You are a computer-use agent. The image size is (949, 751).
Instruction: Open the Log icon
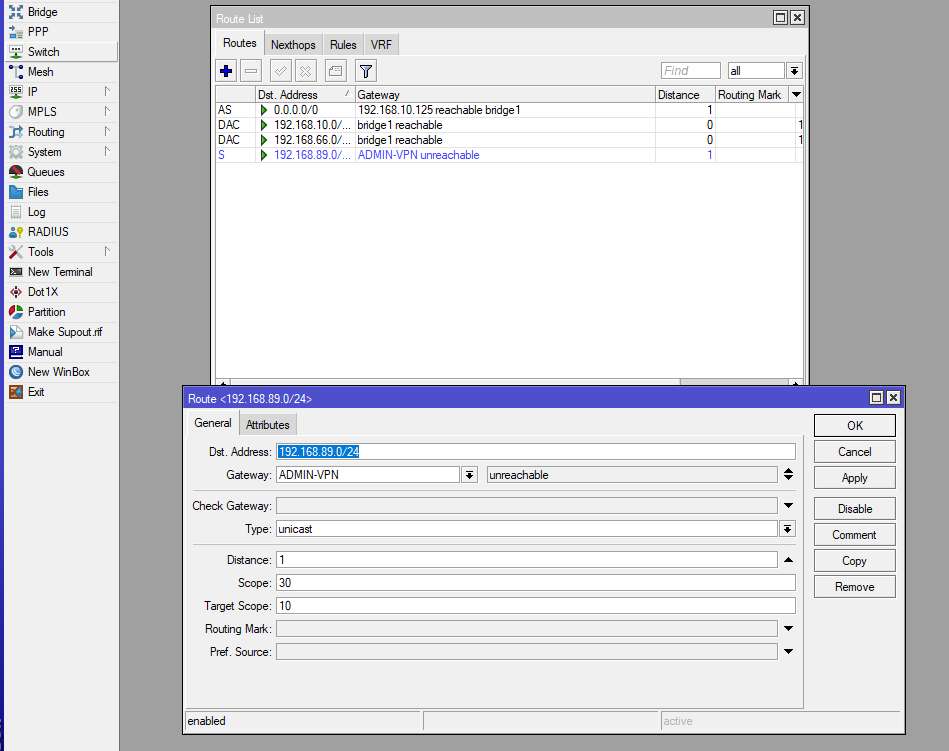pos(16,212)
